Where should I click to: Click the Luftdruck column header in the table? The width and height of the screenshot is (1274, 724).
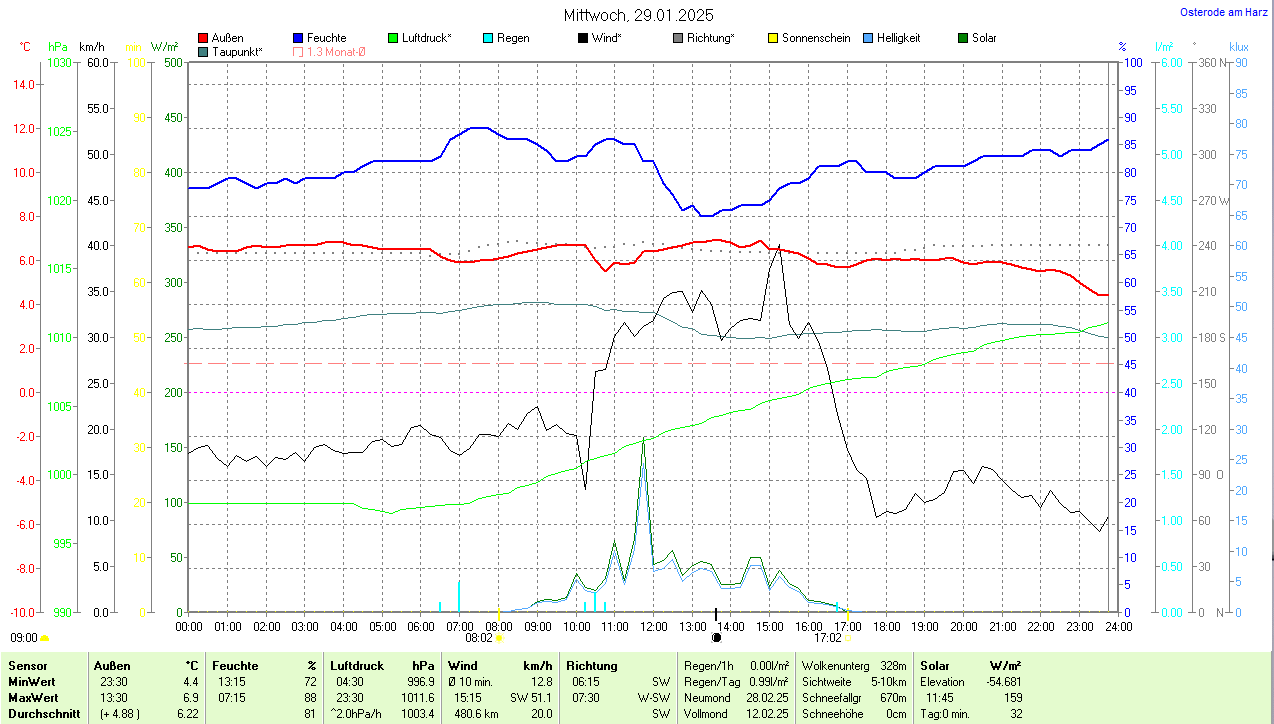pos(356,665)
